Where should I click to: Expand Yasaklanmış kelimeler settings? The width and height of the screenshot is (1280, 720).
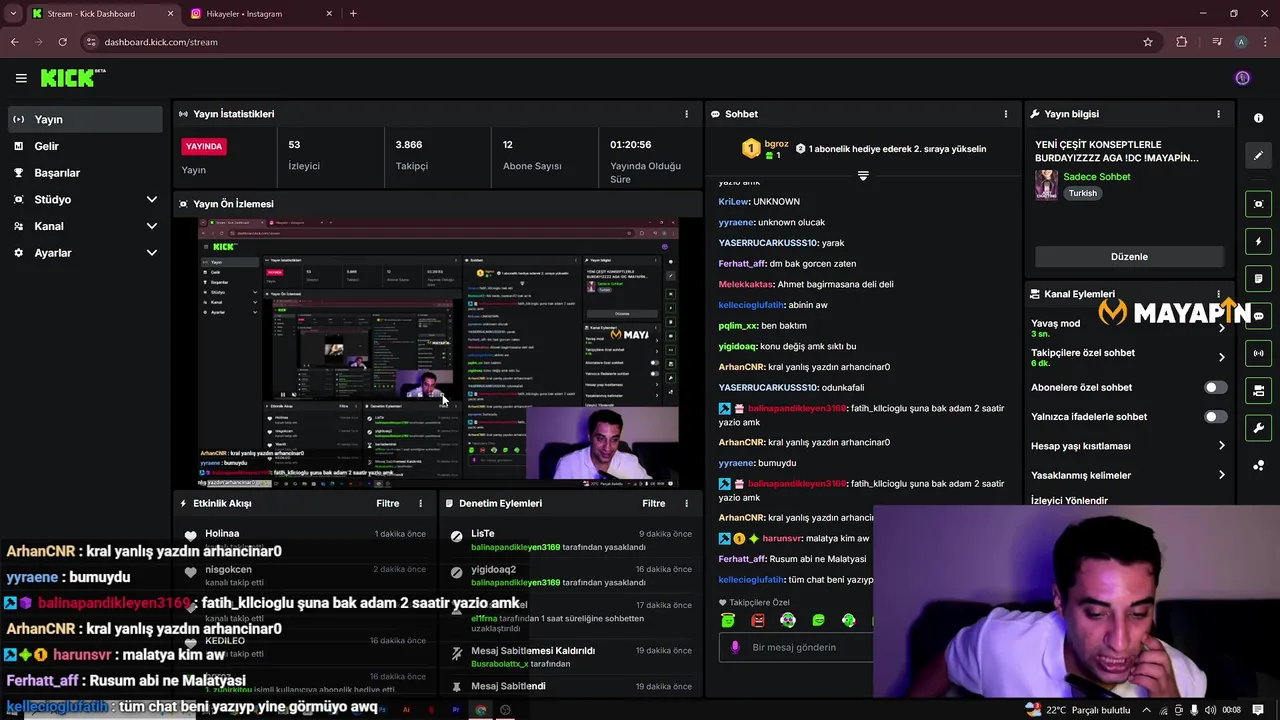(x=1221, y=475)
